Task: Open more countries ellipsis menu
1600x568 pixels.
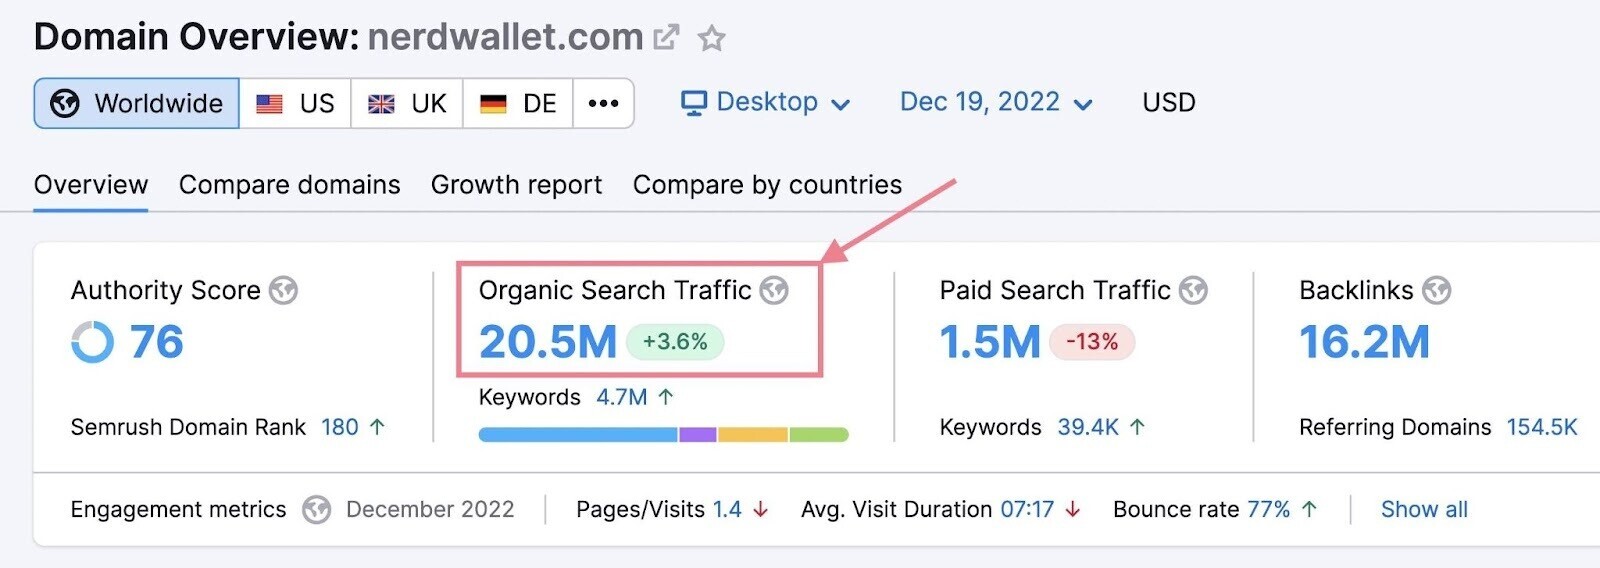Action: pyautogui.click(x=603, y=103)
